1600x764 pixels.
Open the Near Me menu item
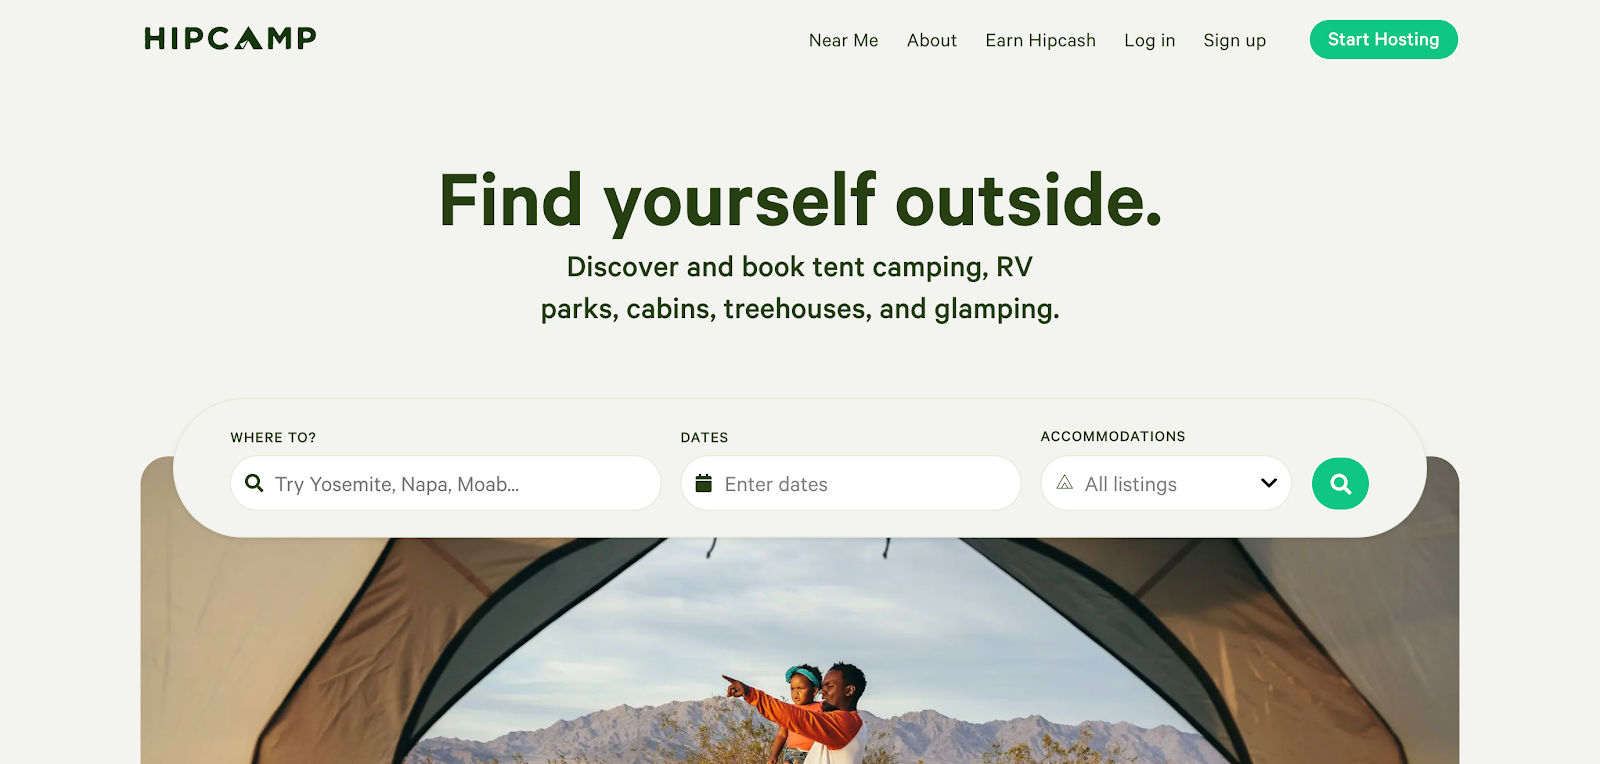coord(843,40)
